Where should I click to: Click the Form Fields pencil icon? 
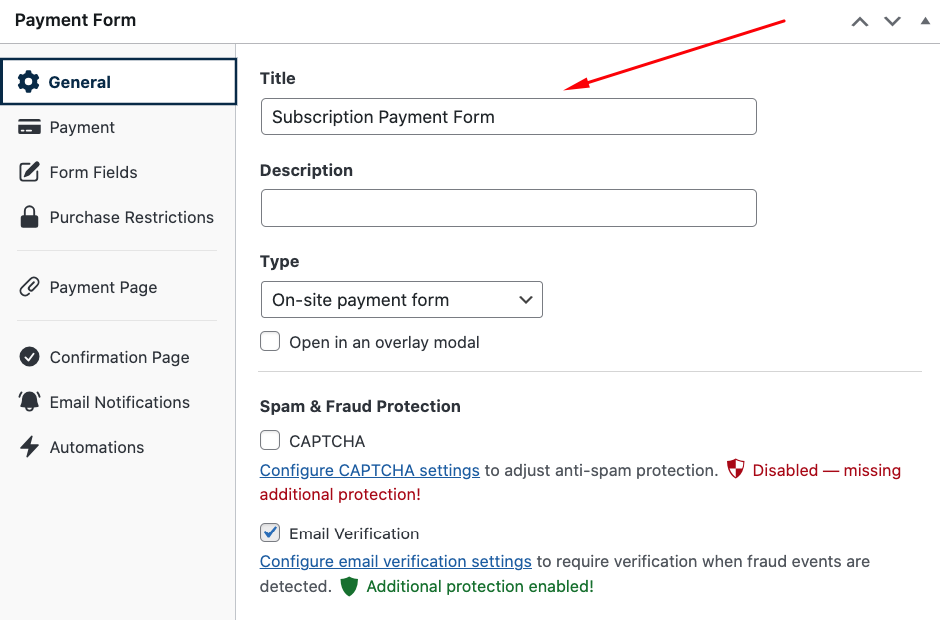(30, 172)
